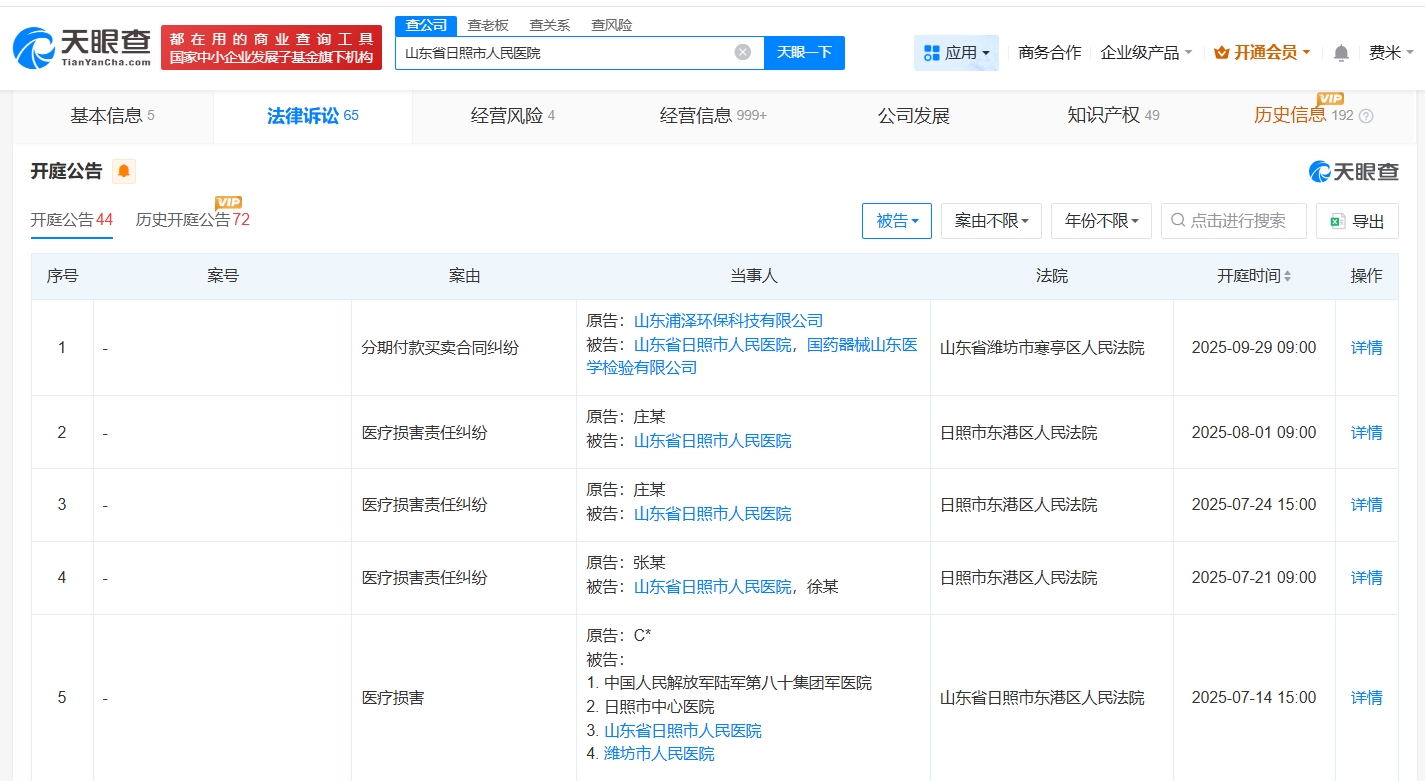The image size is (1425, 781).
Task: Open the 开通会员 membership menu
Action: pos(1261,53)
